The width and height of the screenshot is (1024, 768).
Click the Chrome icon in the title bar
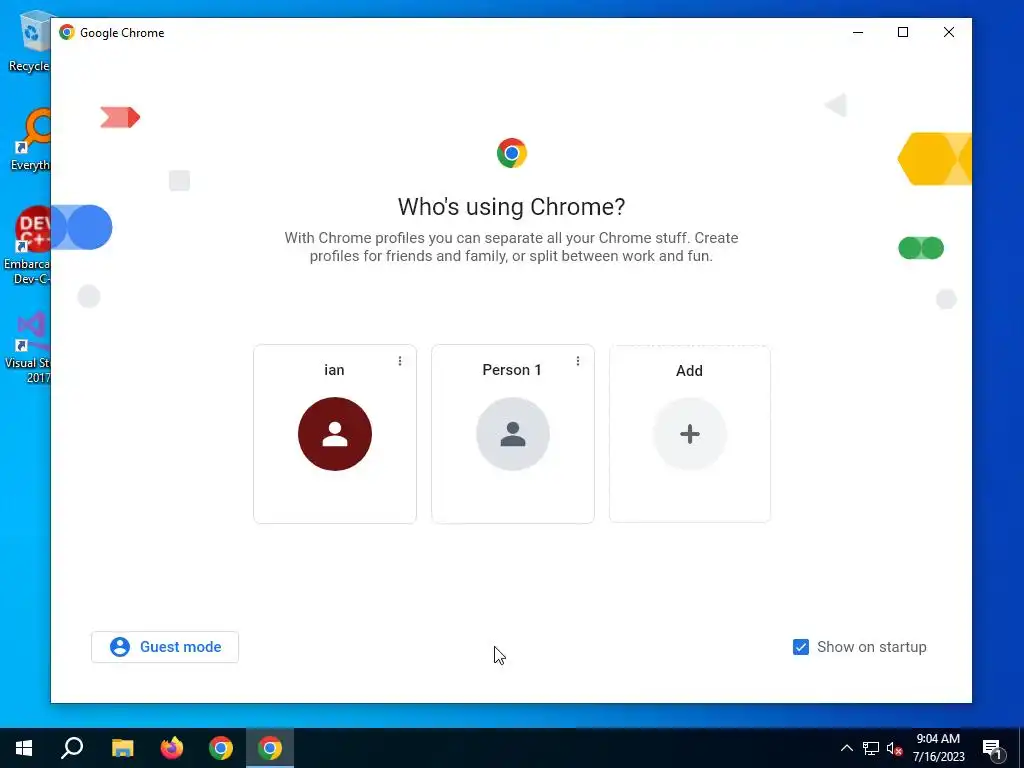67,33
